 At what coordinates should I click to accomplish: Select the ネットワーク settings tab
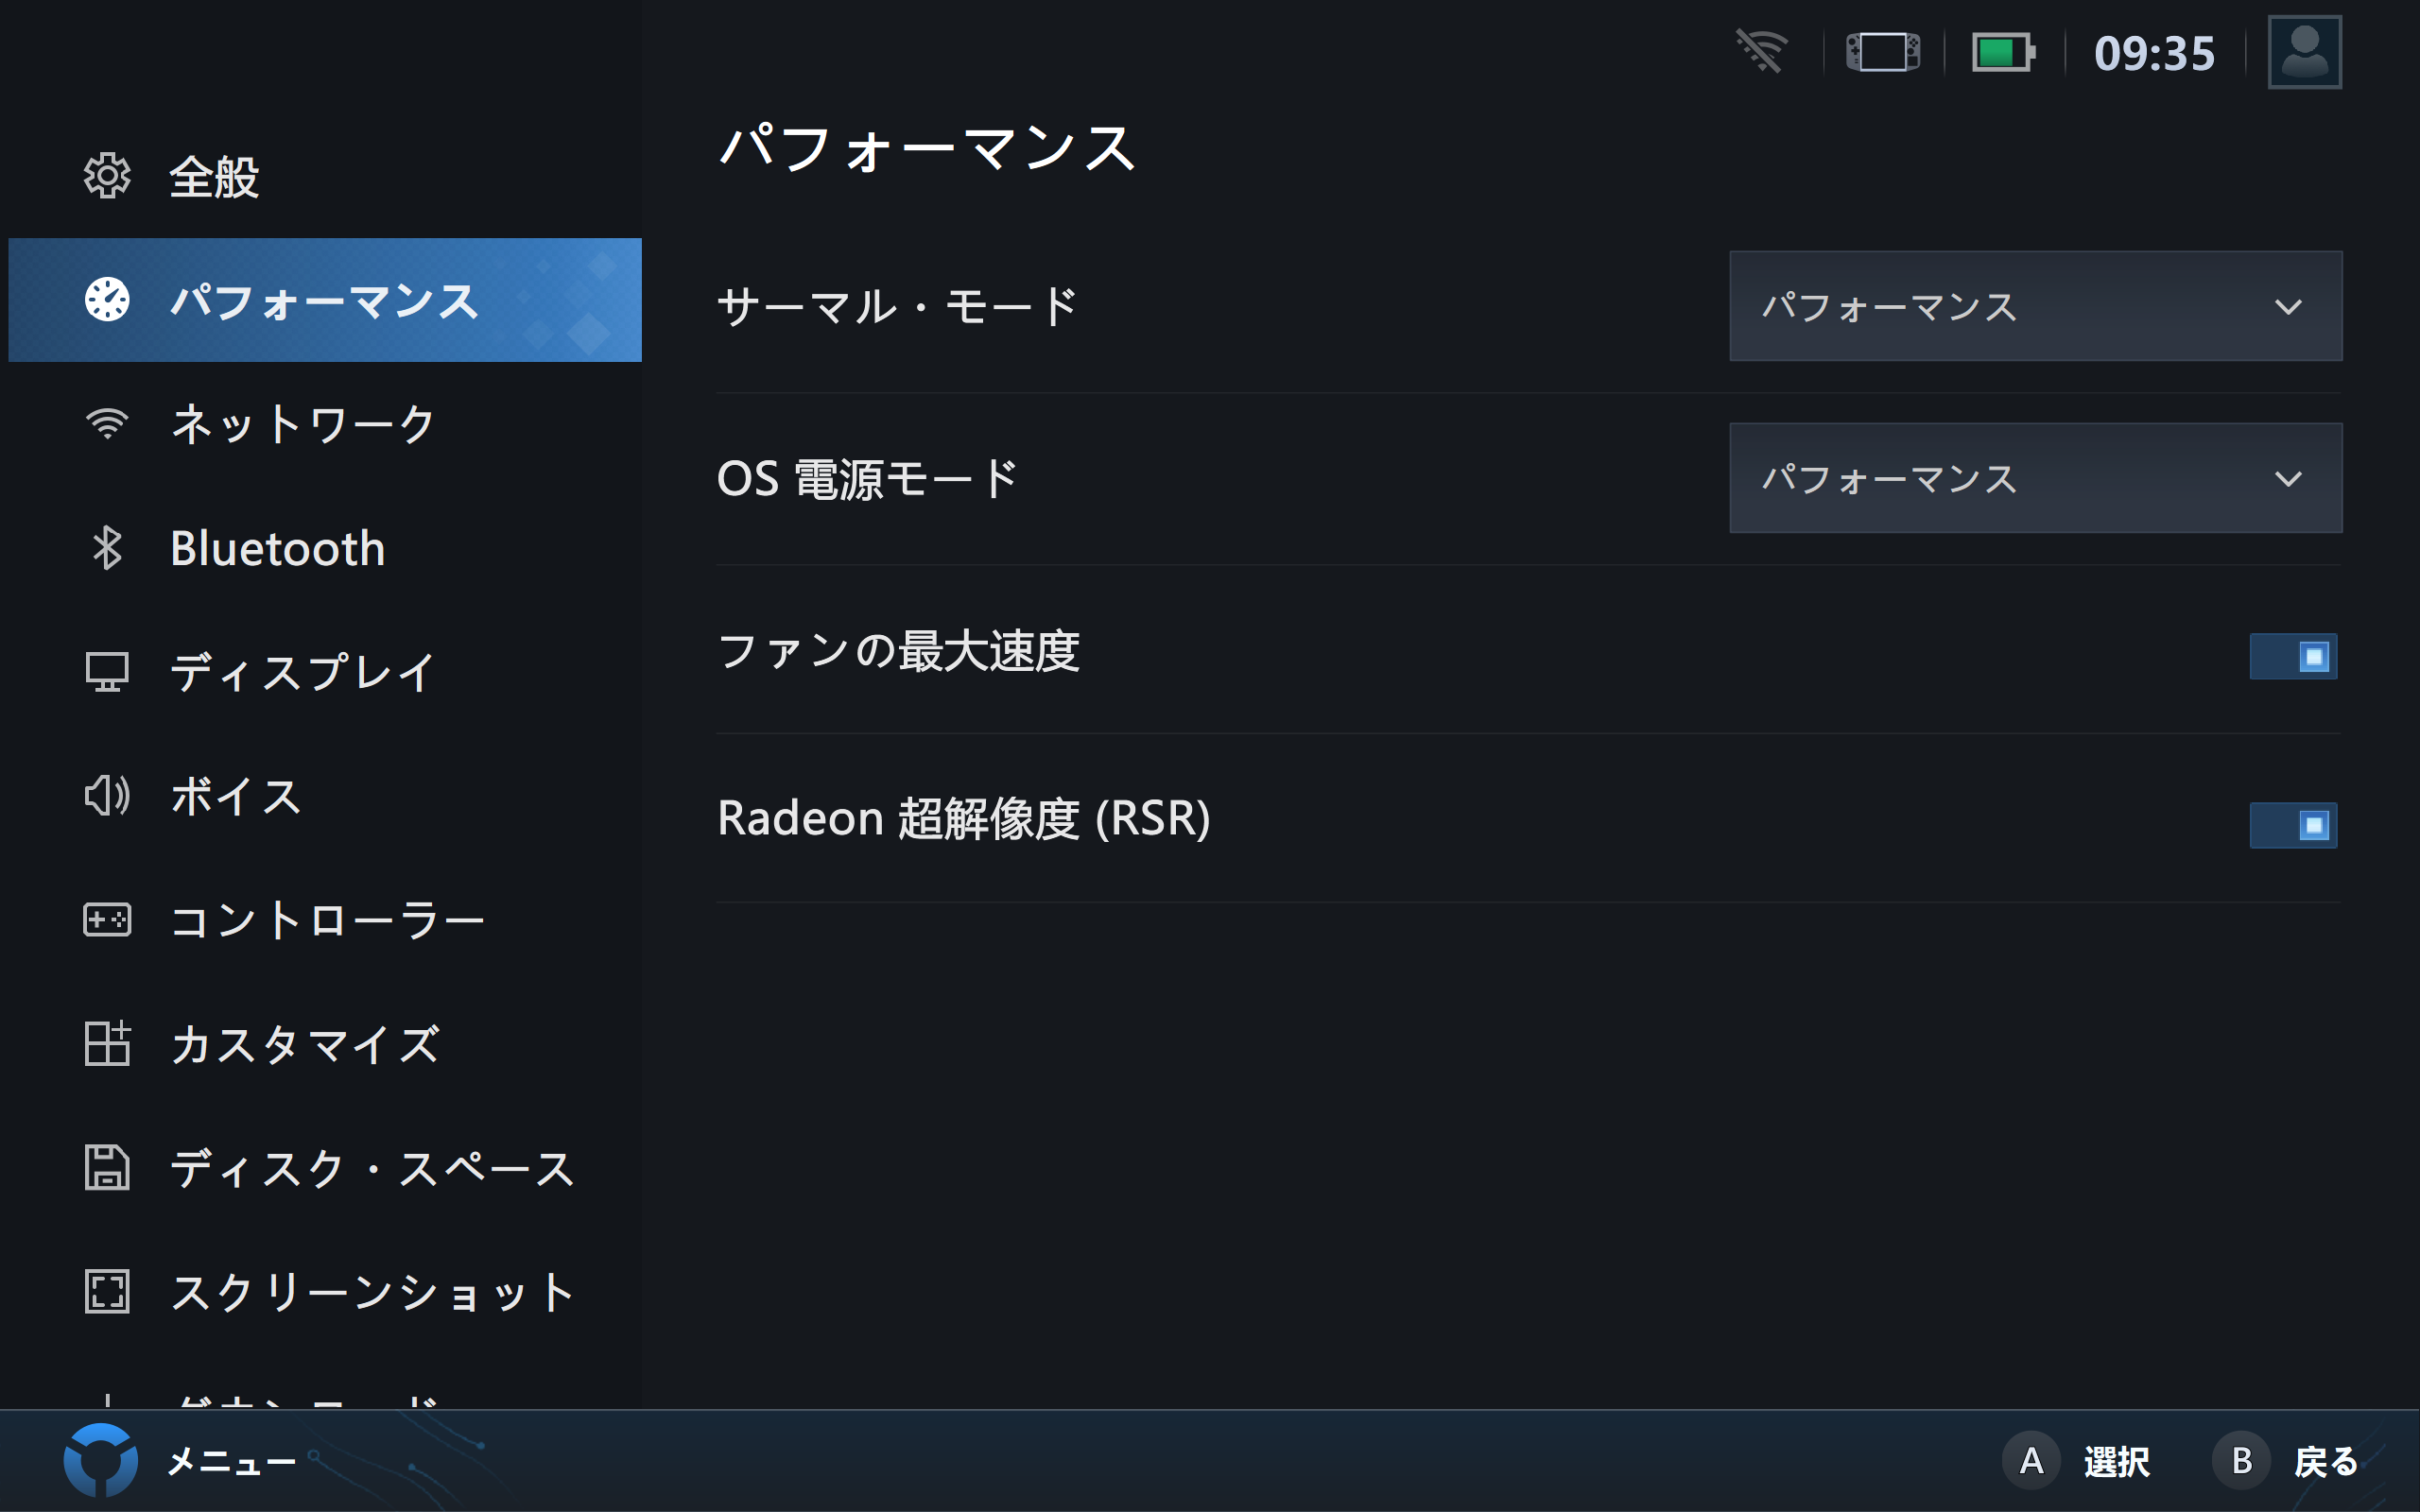302,424
